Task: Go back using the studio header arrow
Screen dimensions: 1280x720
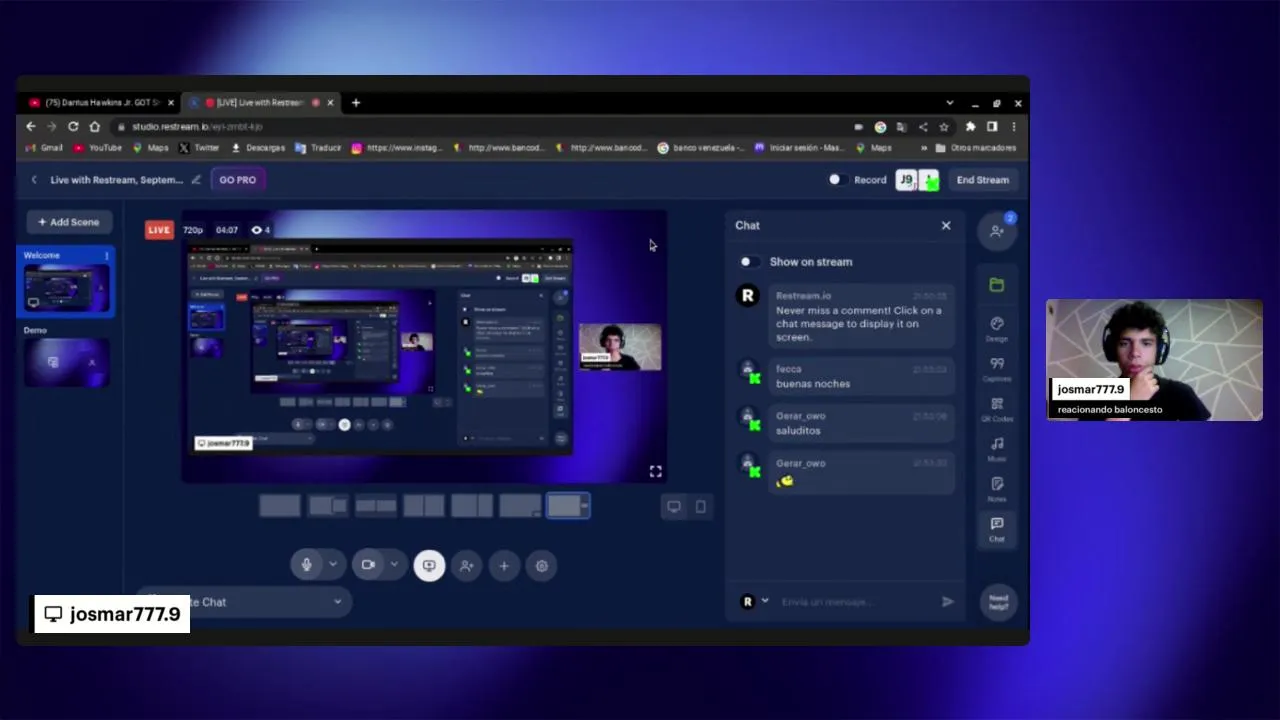Action: pos(34,180)
